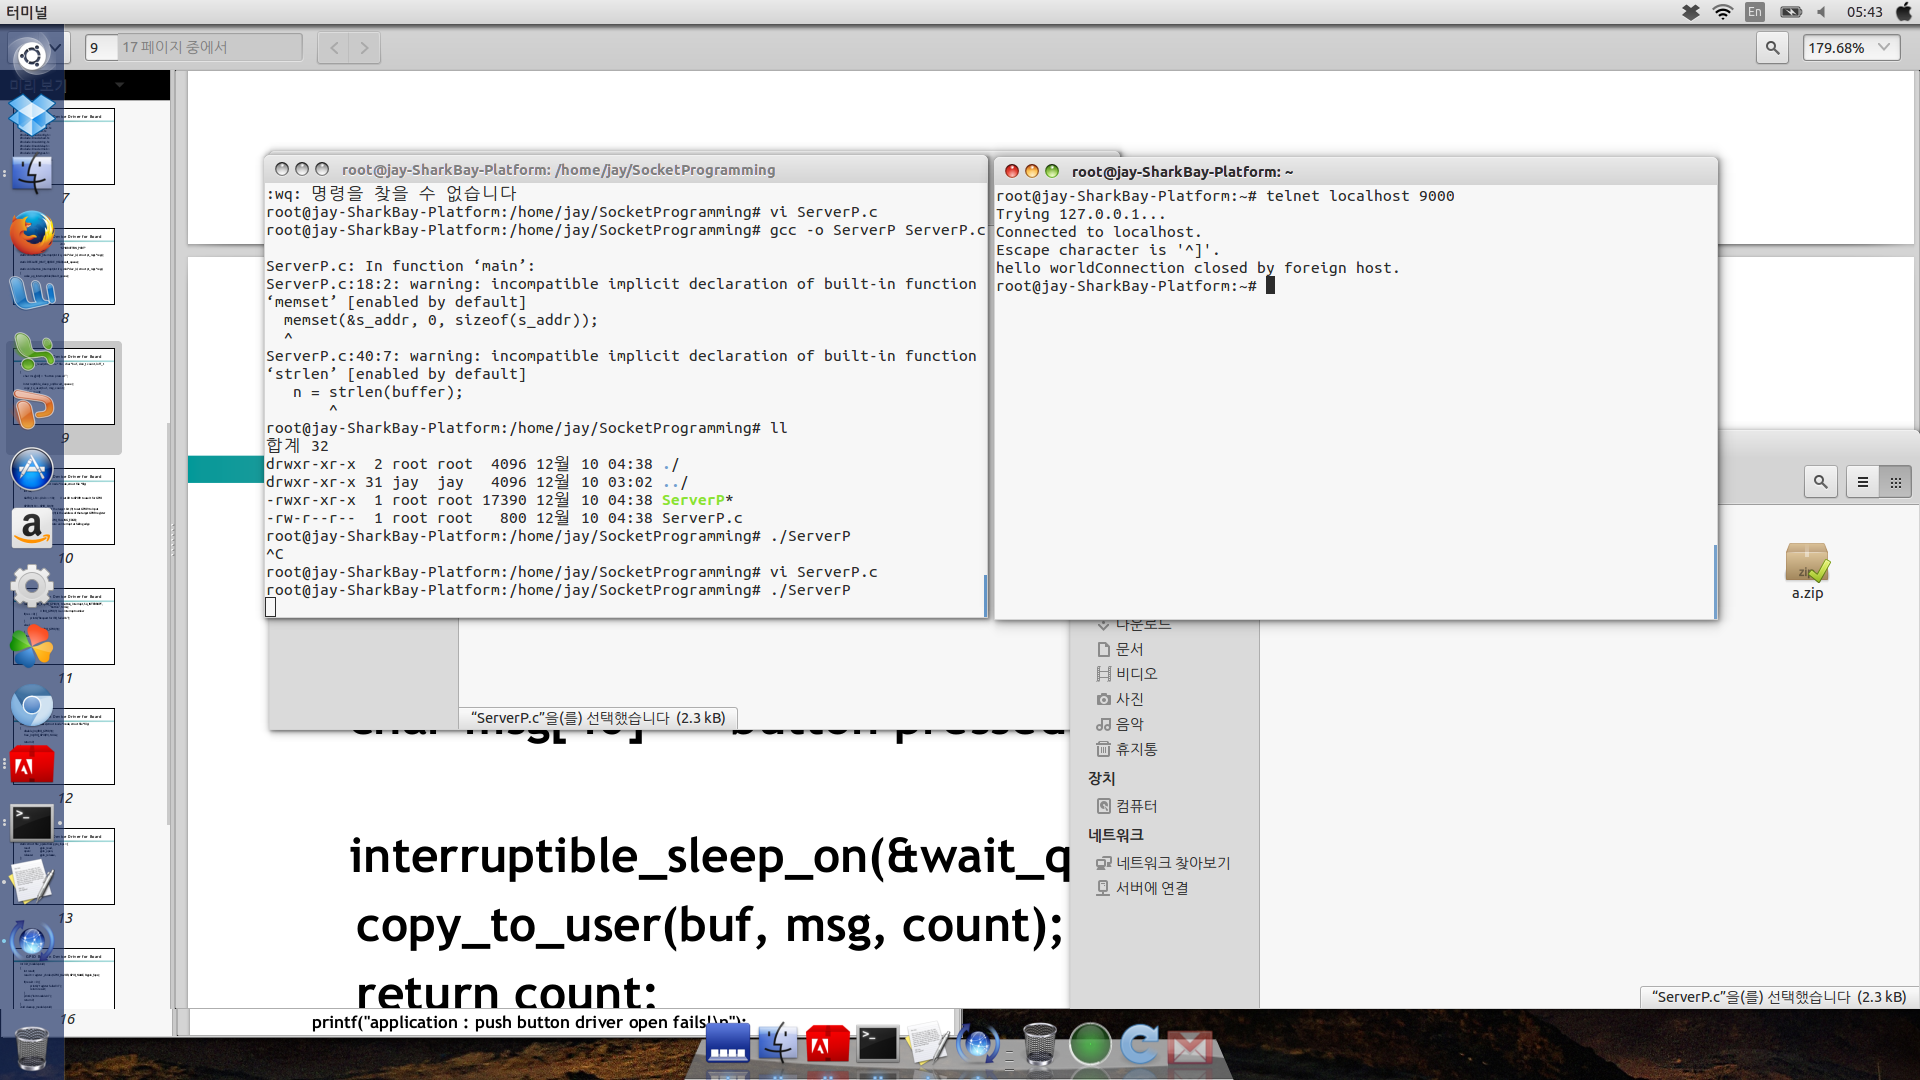Launch Firefox from the left launcher

[x=31, y=233]
